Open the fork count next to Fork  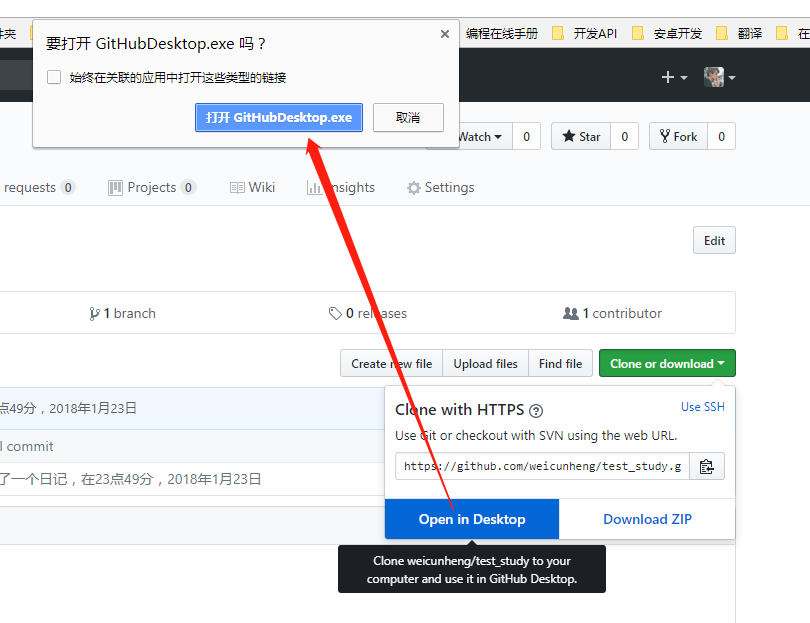721,137
